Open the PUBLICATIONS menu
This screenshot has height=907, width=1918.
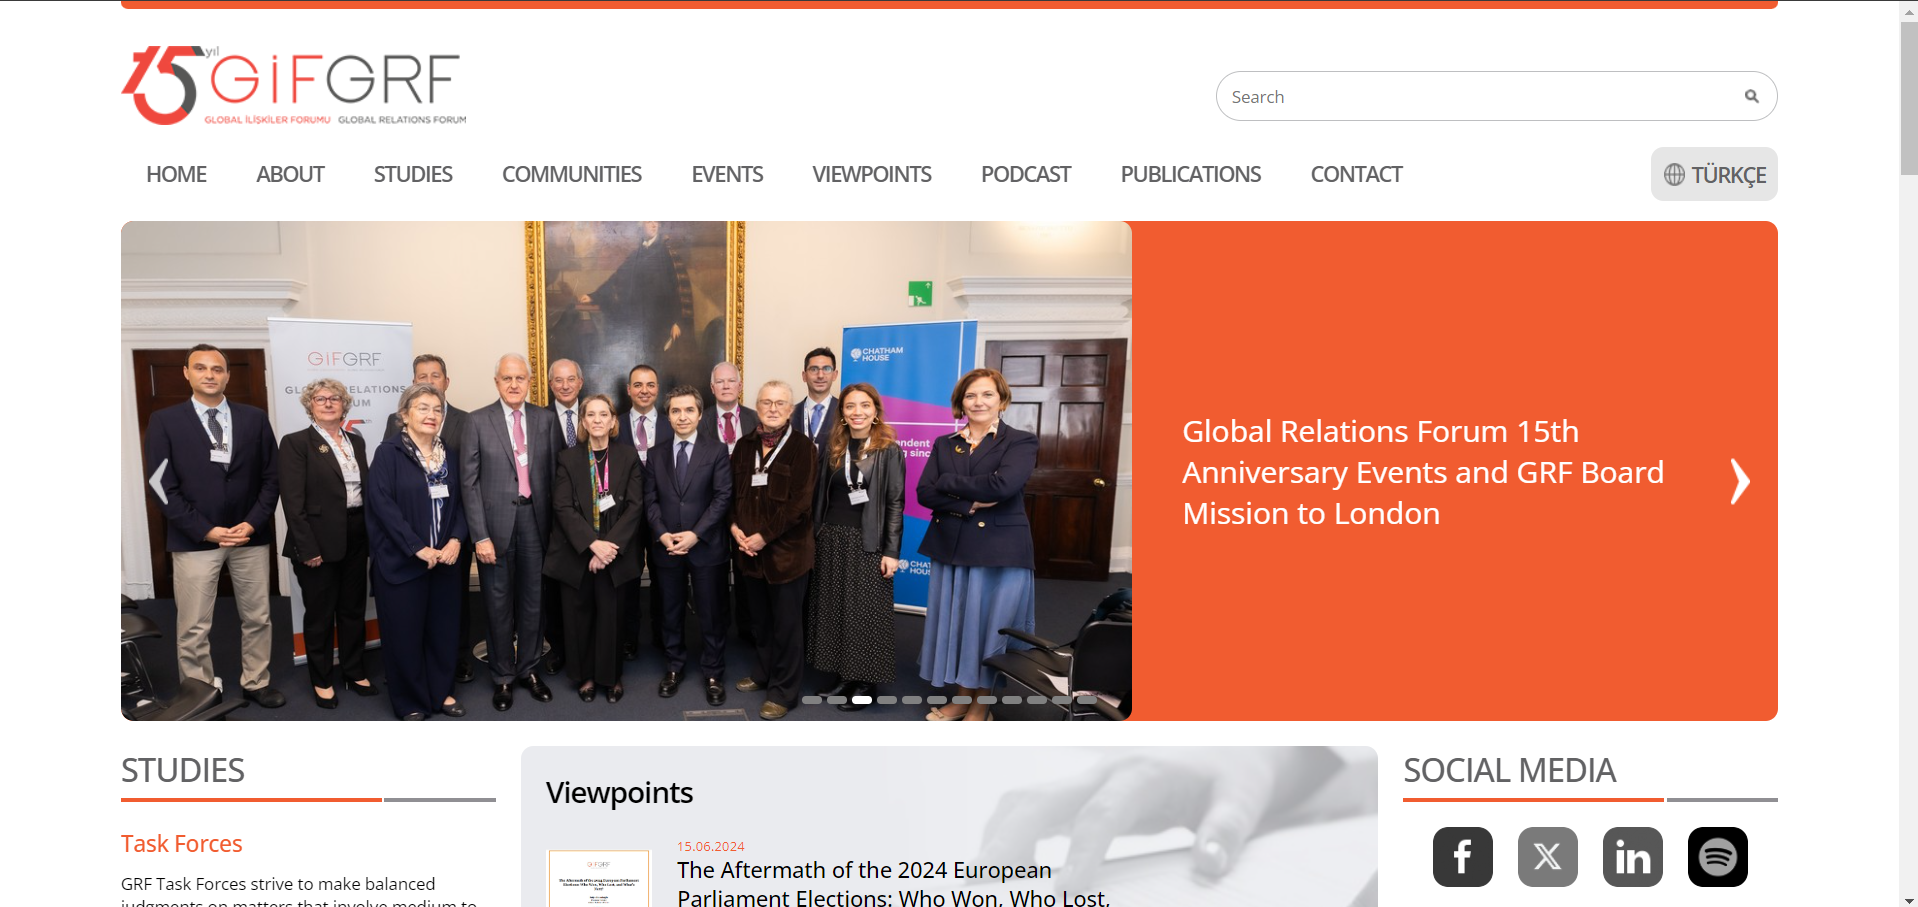click(x=1191, y=174)
